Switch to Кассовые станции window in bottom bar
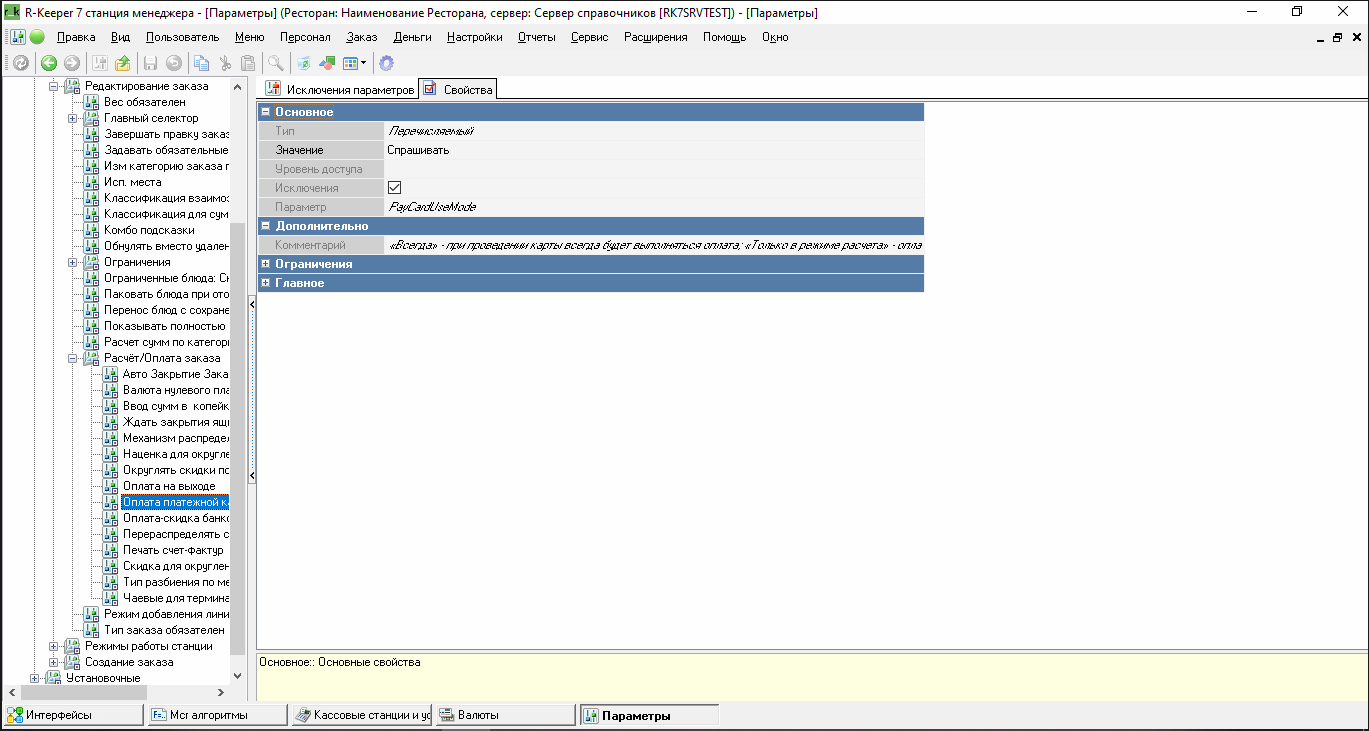Viewport: 1369px width, 731px height. tap(362, 715)
